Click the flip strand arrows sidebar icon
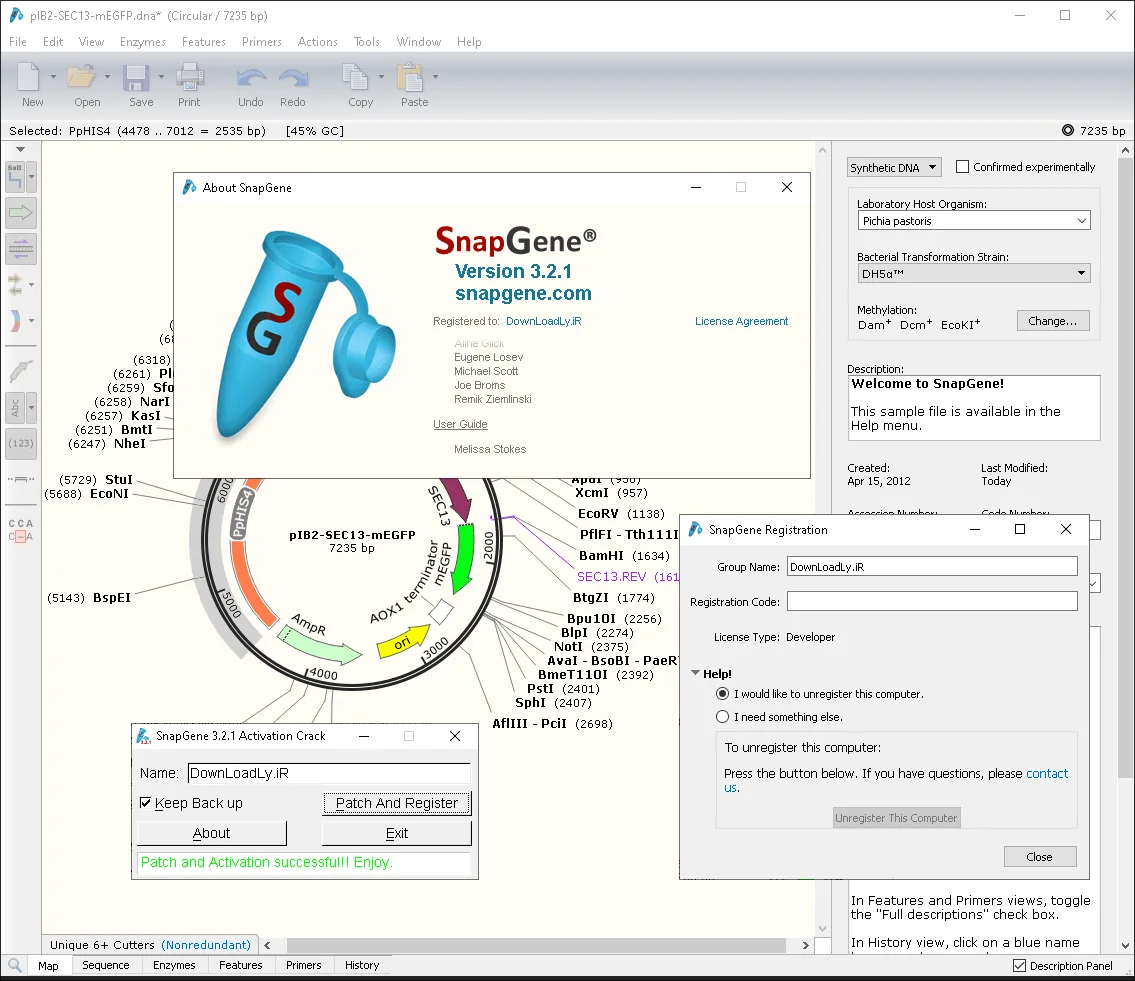Screen dimensions: 1135x981 (15, 285)
